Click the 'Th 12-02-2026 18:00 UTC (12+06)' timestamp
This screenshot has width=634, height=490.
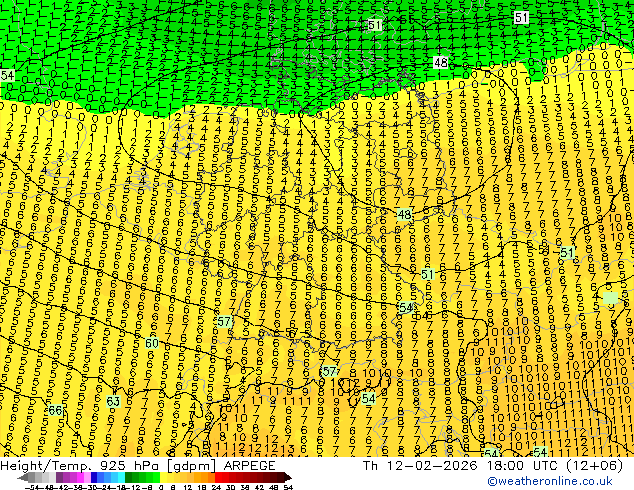click(493, 465)
